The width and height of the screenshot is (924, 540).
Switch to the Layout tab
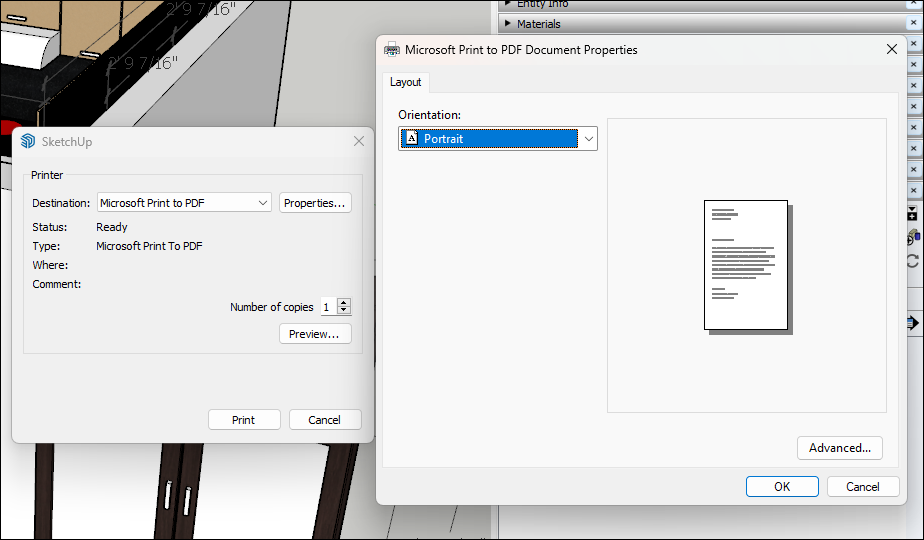pos(405,82)
